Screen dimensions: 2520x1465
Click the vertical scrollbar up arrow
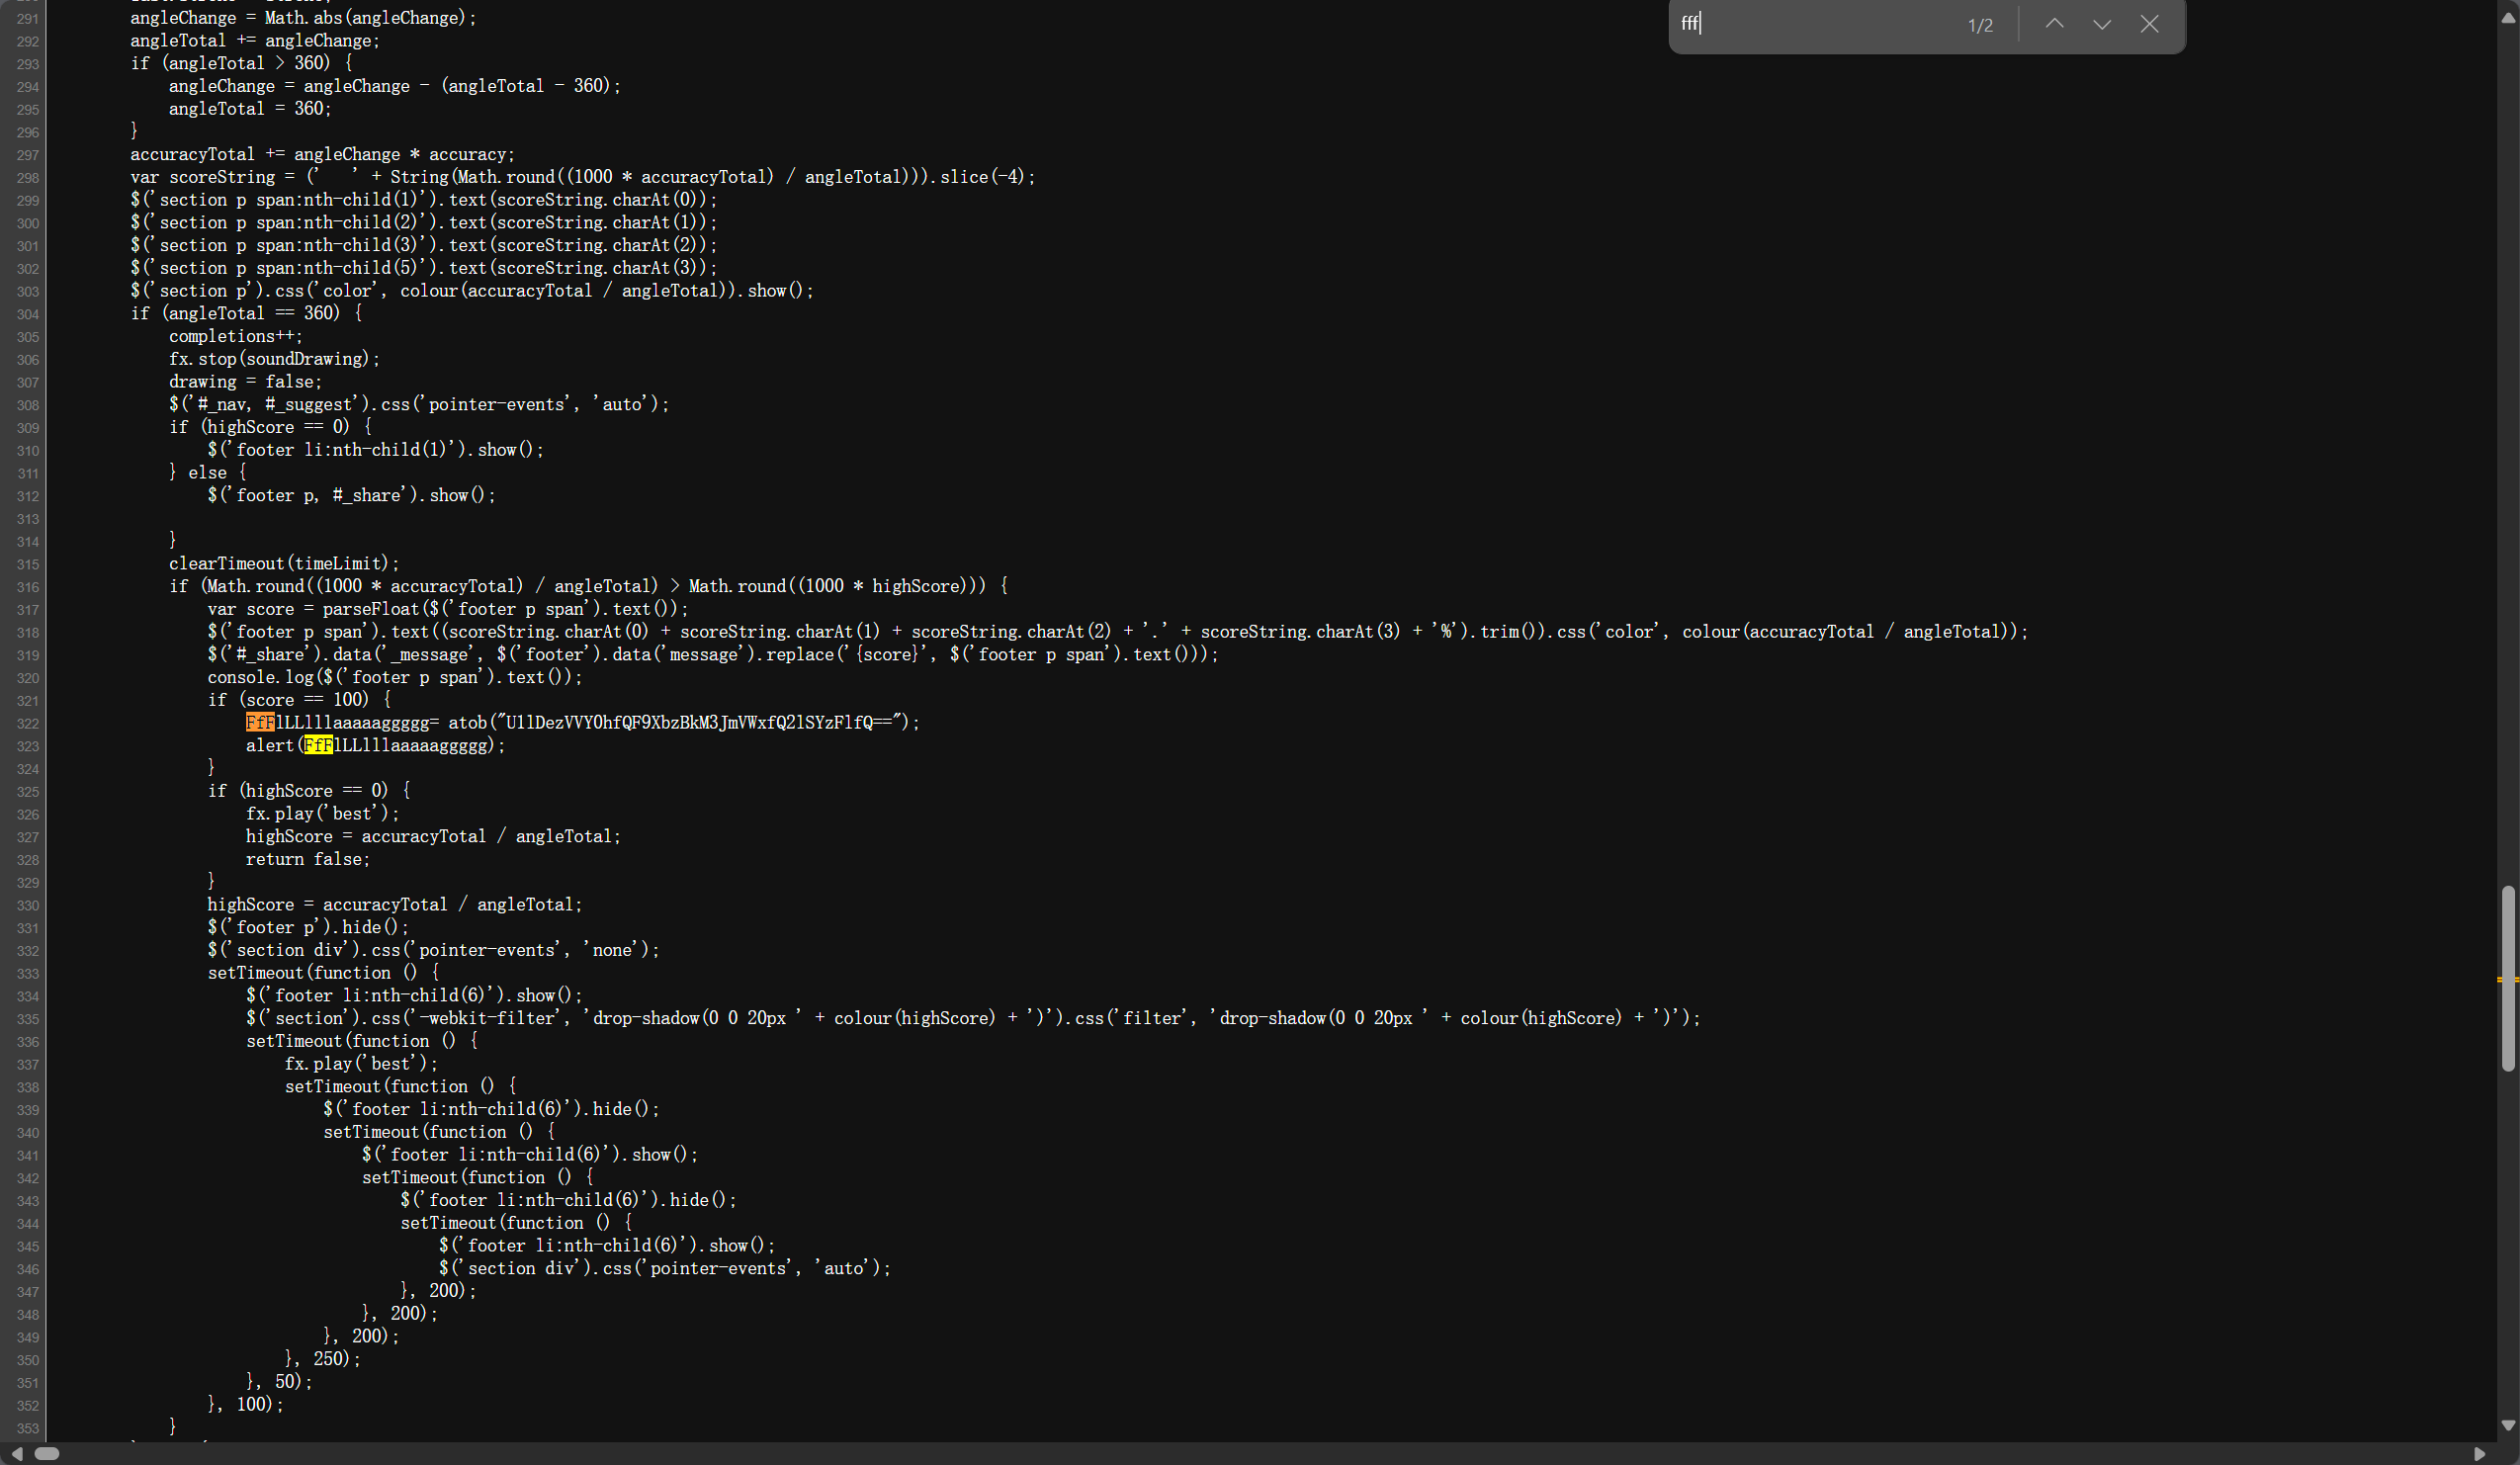point(2508,18)
